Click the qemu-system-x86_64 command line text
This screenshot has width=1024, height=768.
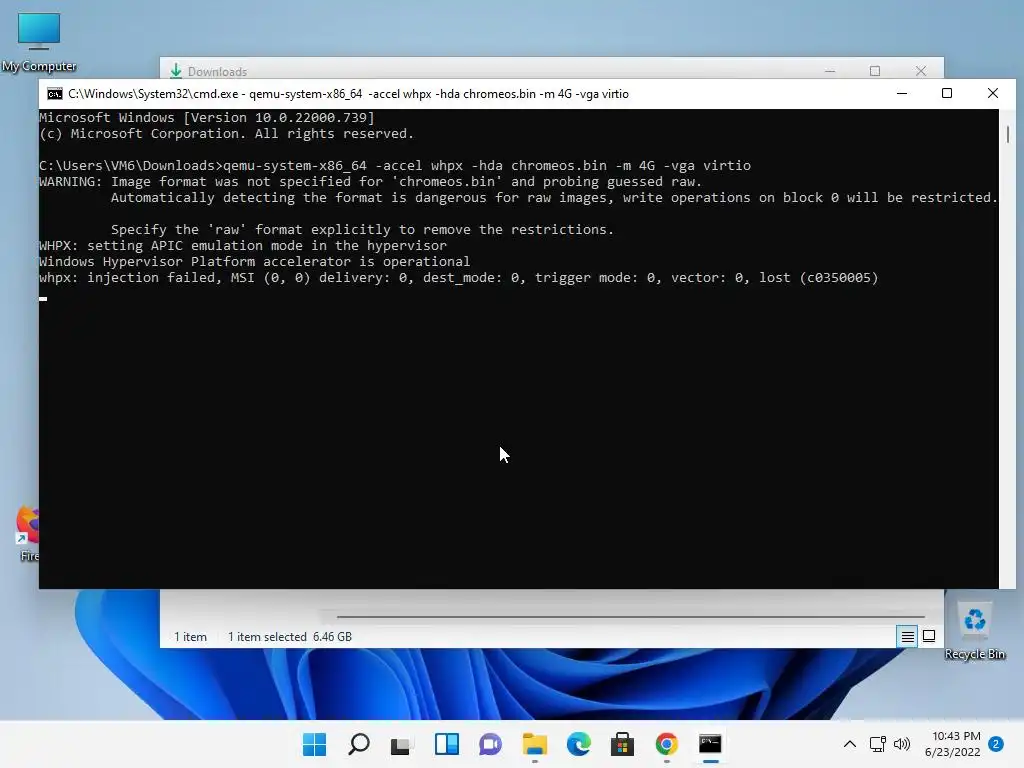(x=487, y=166)
